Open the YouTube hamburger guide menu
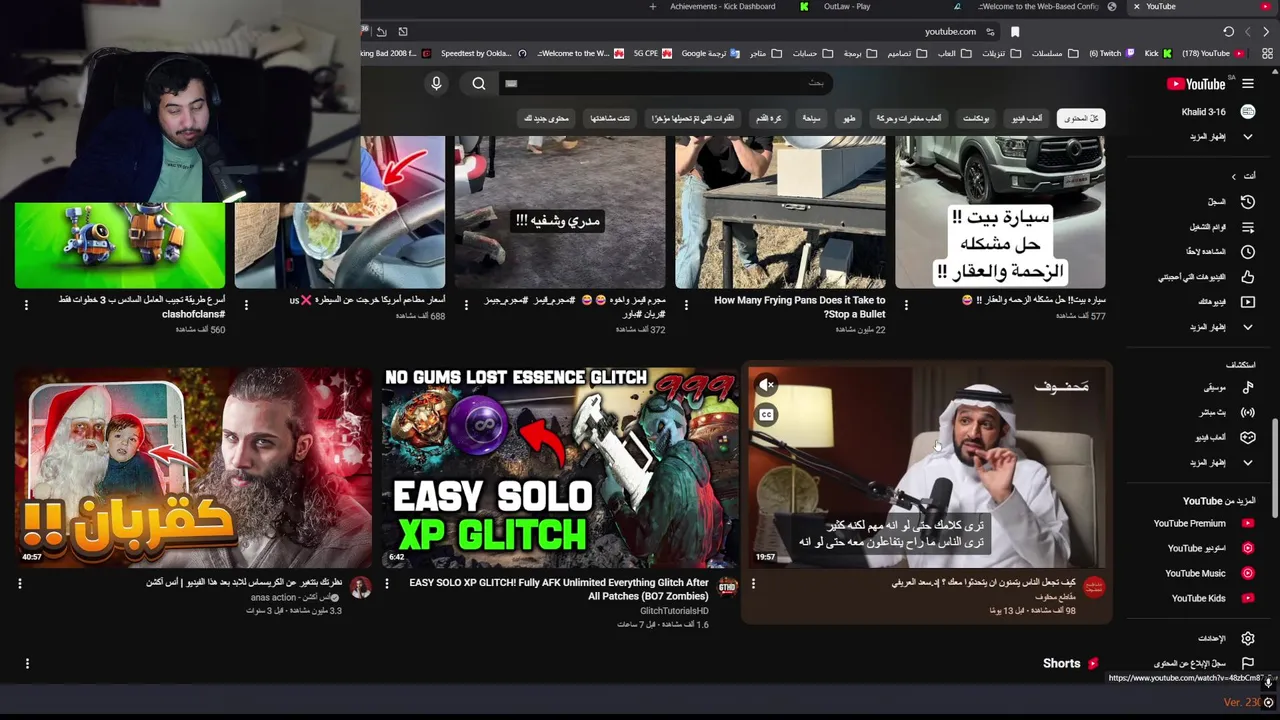This screenshot has width=1280, height=720. 1248,84
